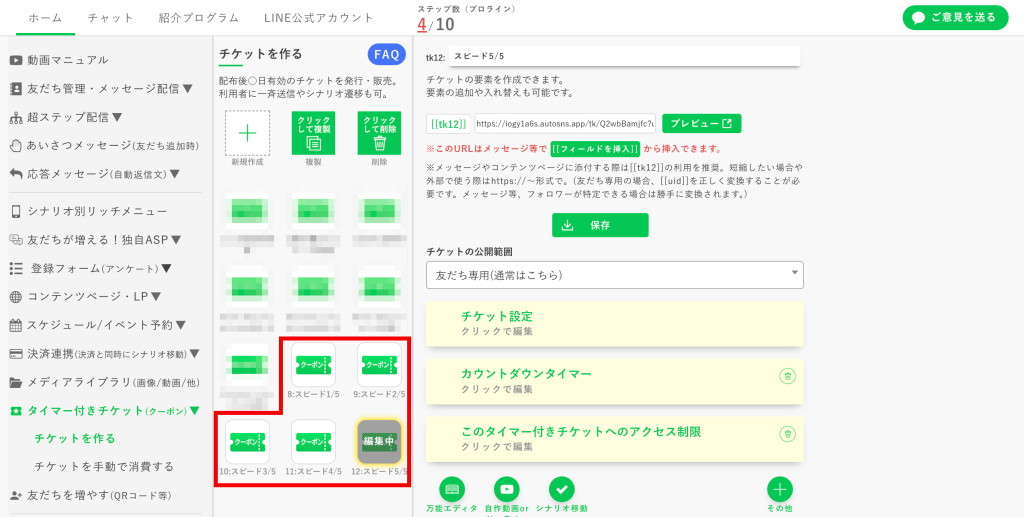This screenshot has width=1024, height=517.
Task: Select coupon ticket 10:スピード3/5
Action: click(x=248, y=442)
